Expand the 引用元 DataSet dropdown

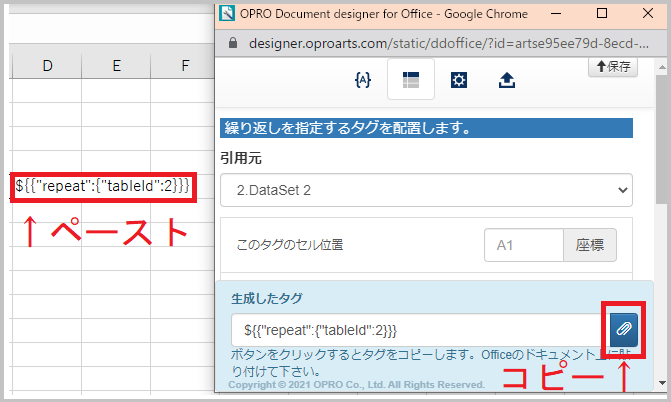(x=426, y=189)
